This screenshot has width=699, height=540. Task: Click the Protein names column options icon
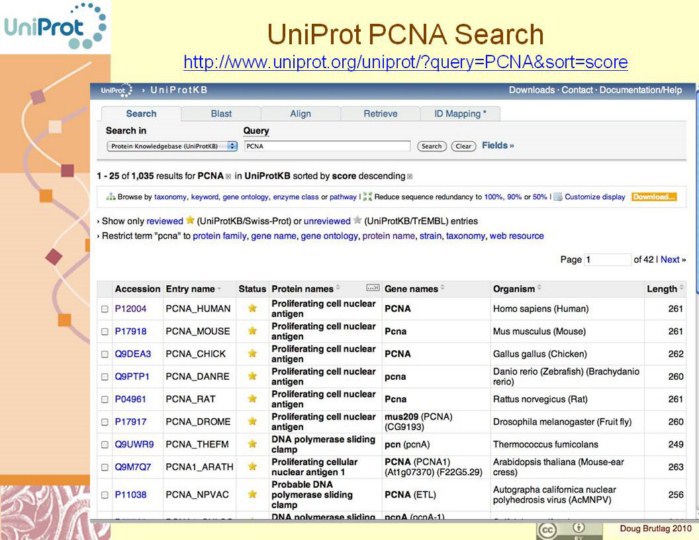tap(373, 288)
